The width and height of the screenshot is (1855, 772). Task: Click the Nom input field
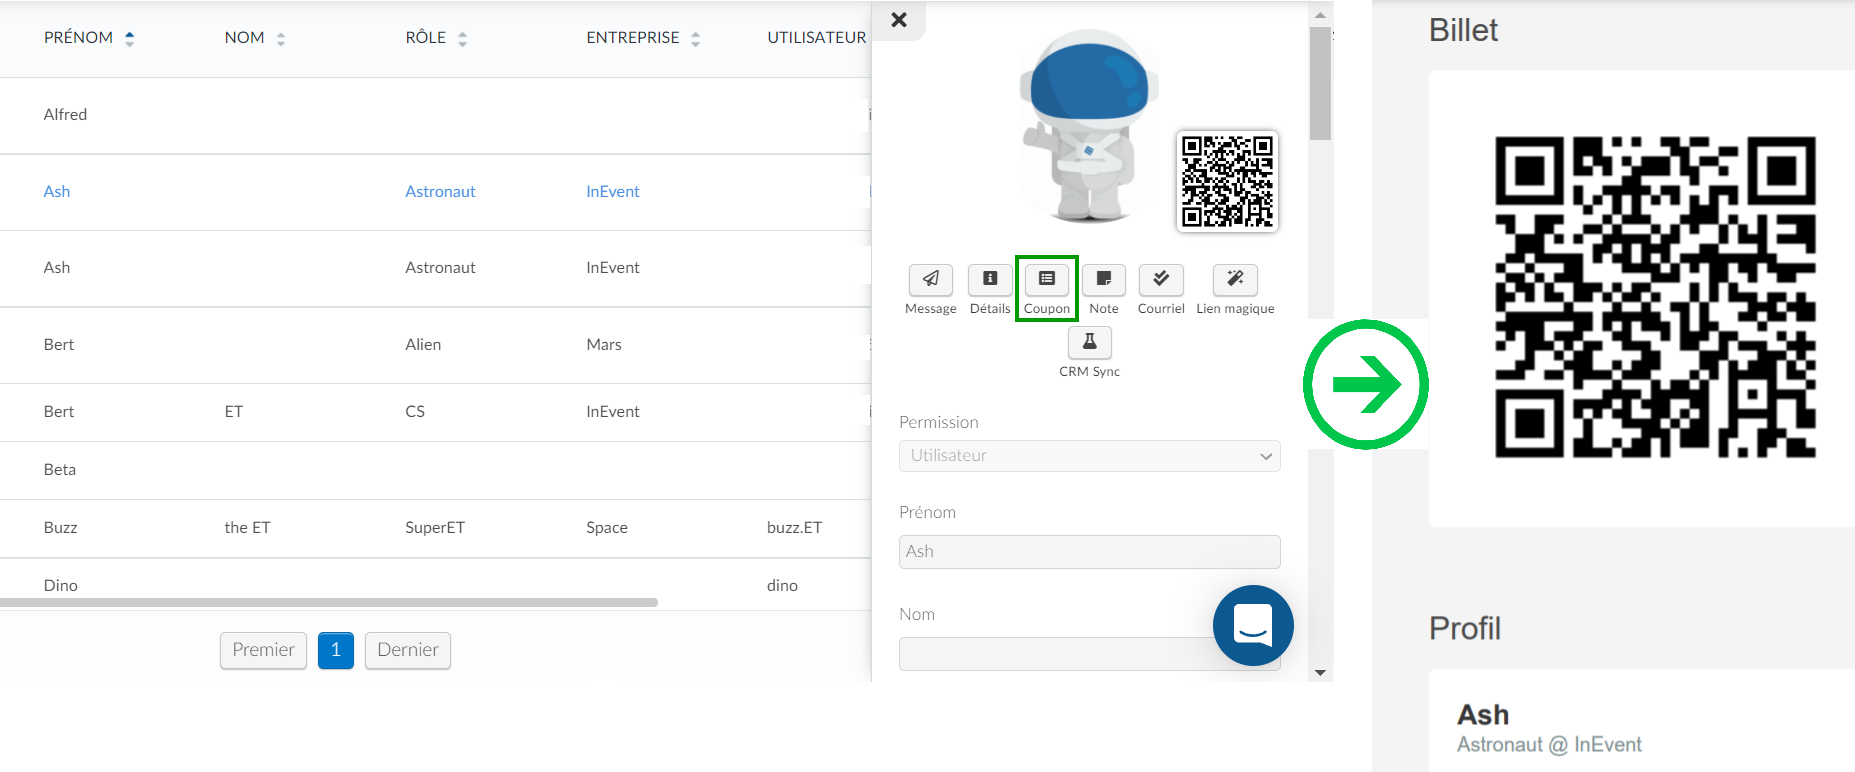tap(1089, 654)
